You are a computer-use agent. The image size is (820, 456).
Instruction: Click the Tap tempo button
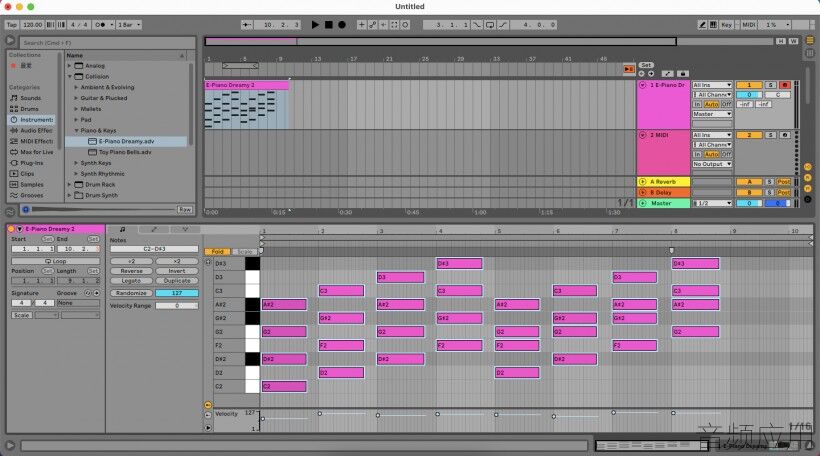12,25
